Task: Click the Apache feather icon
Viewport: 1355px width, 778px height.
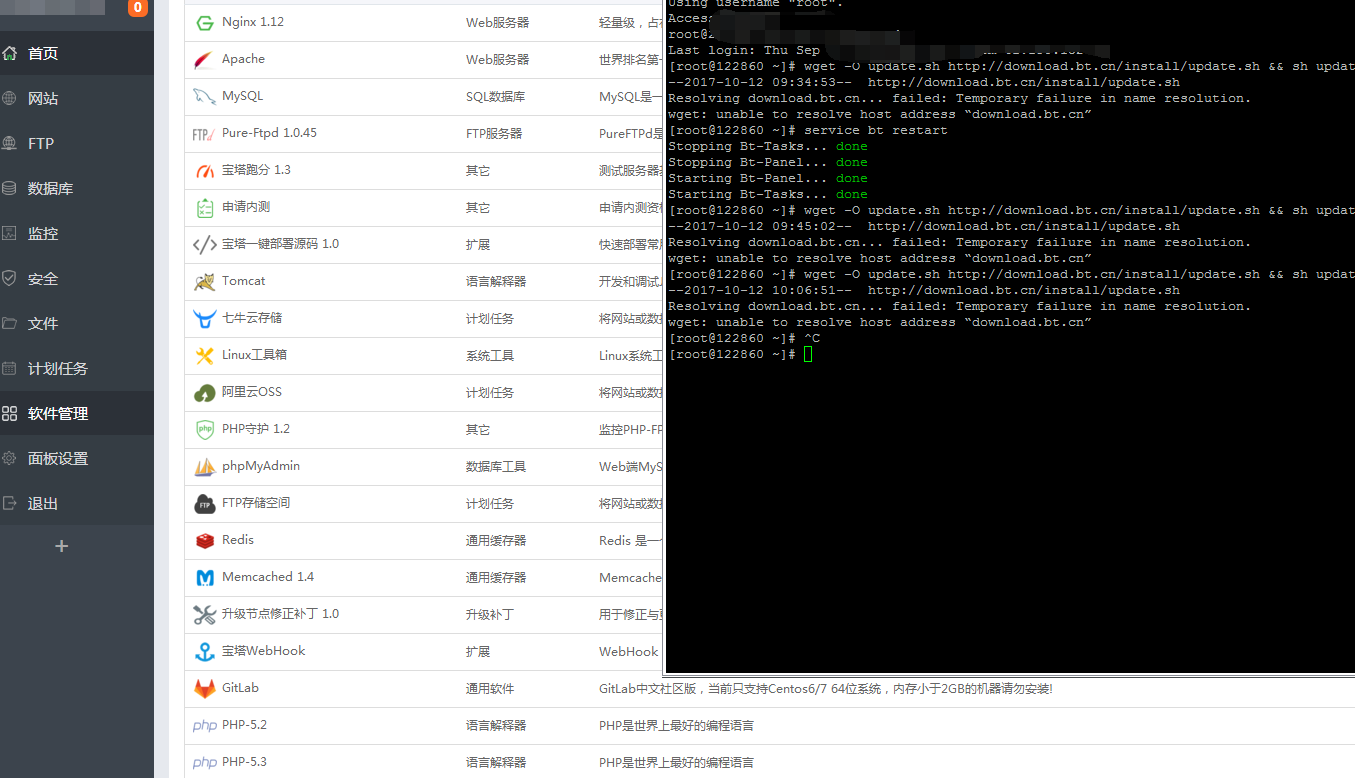Action: [204, 60]
